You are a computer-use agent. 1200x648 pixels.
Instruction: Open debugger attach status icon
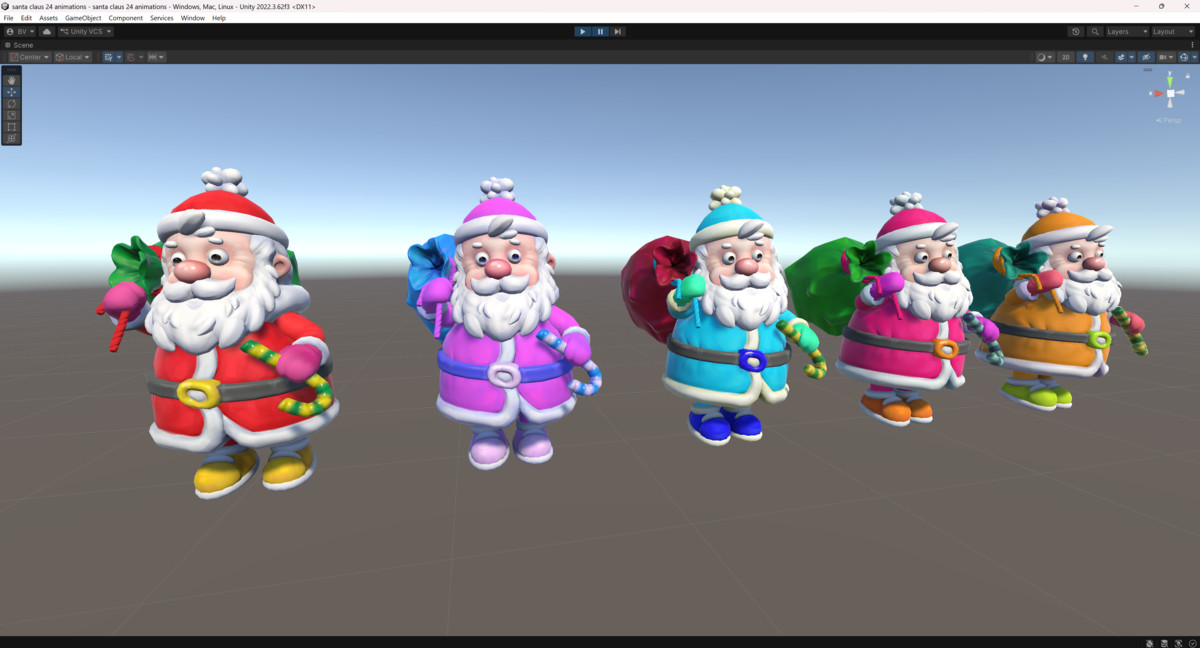(1149, 643)
